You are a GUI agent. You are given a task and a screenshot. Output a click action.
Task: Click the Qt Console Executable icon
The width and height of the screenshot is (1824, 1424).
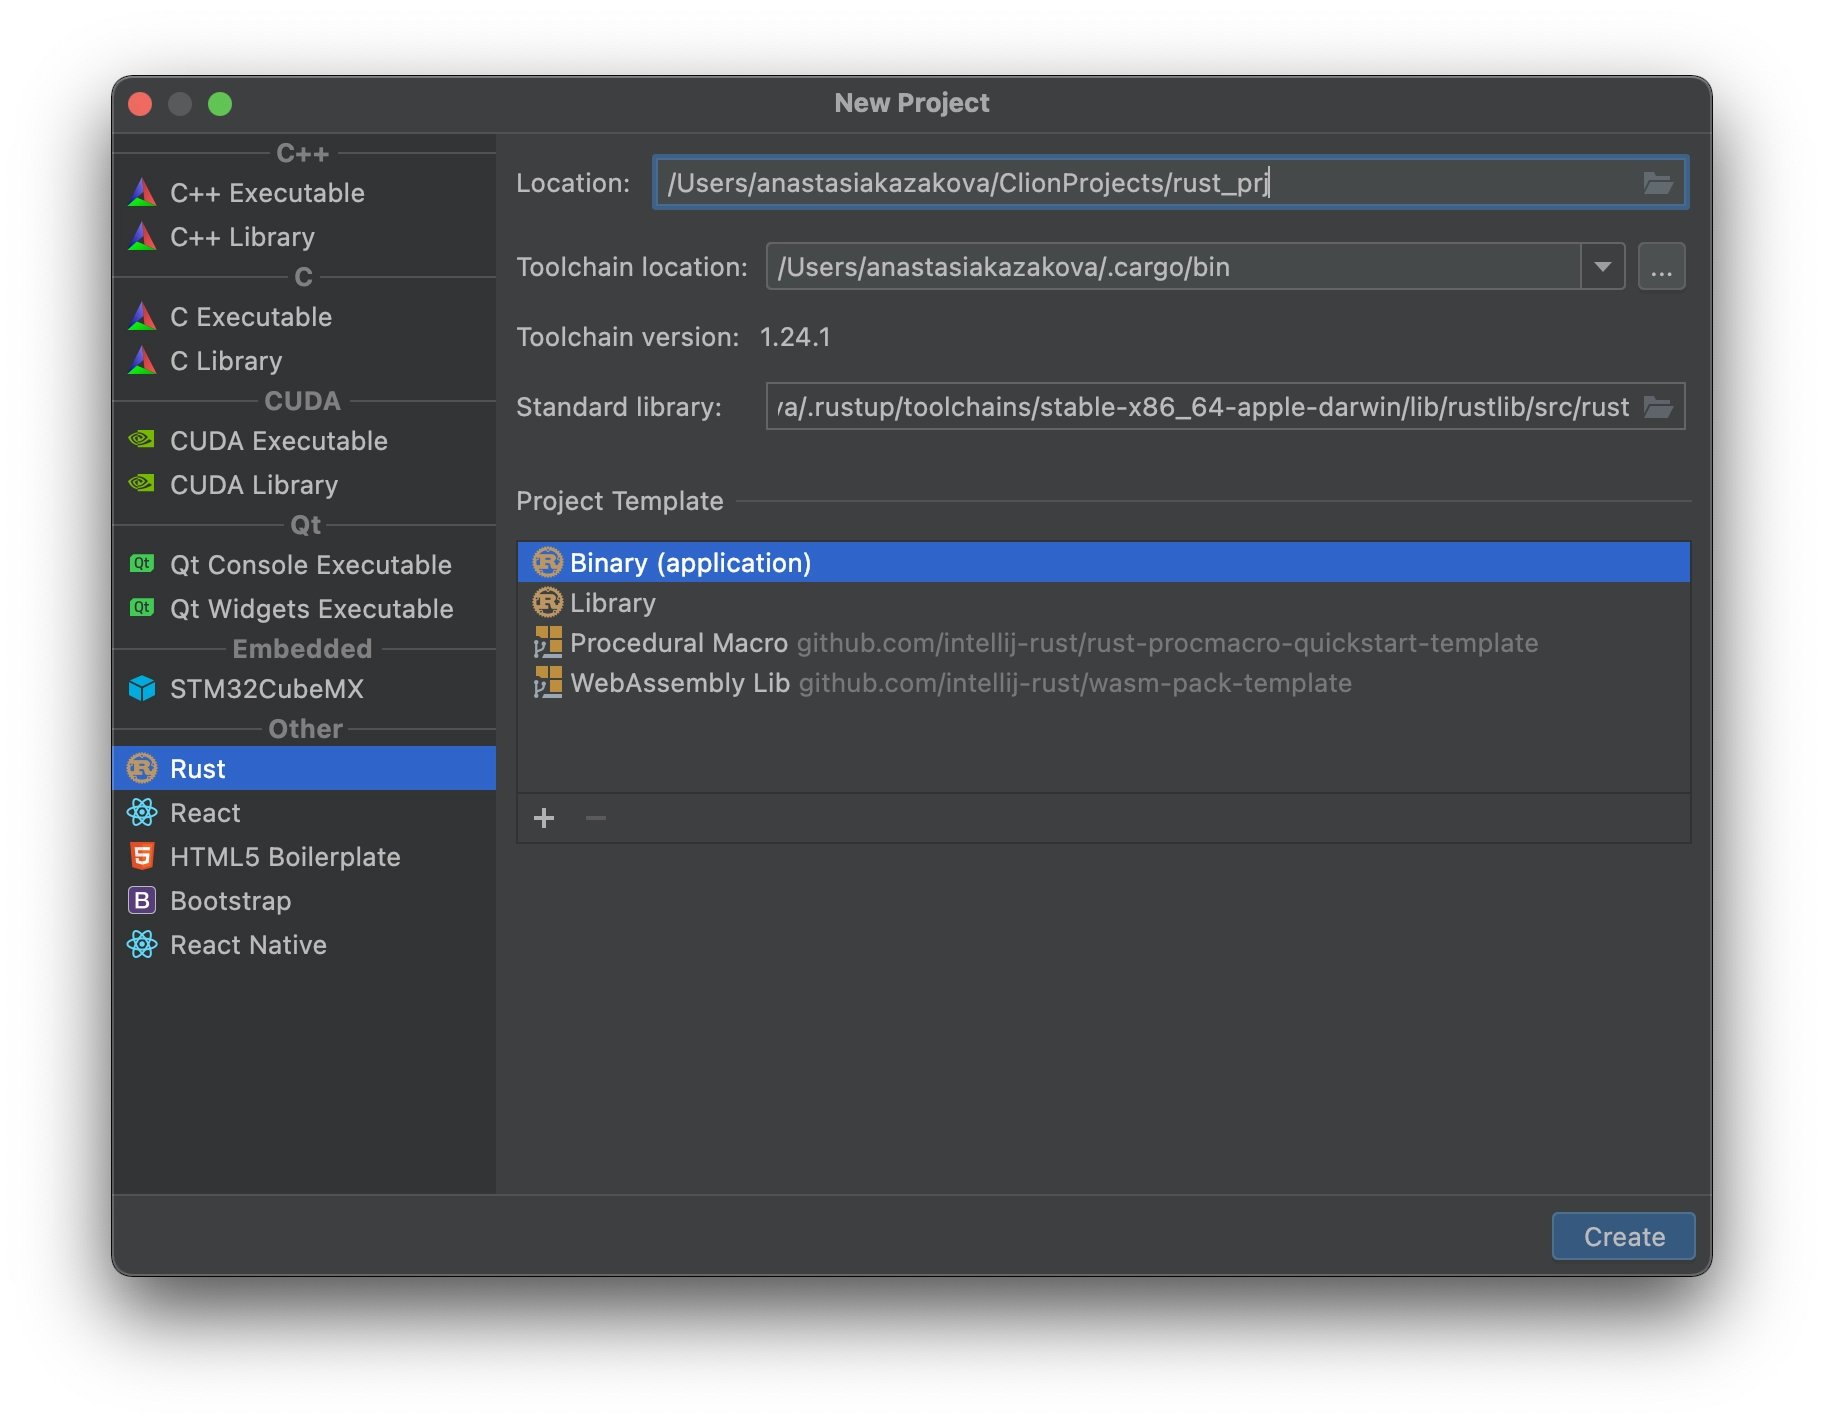click(x=142, y=564)
